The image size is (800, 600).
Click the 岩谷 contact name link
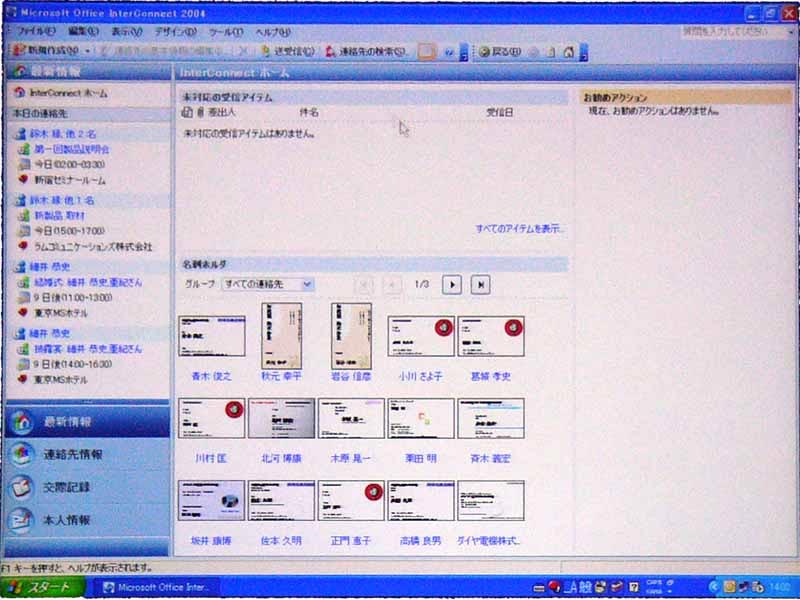tap(351, 377)
